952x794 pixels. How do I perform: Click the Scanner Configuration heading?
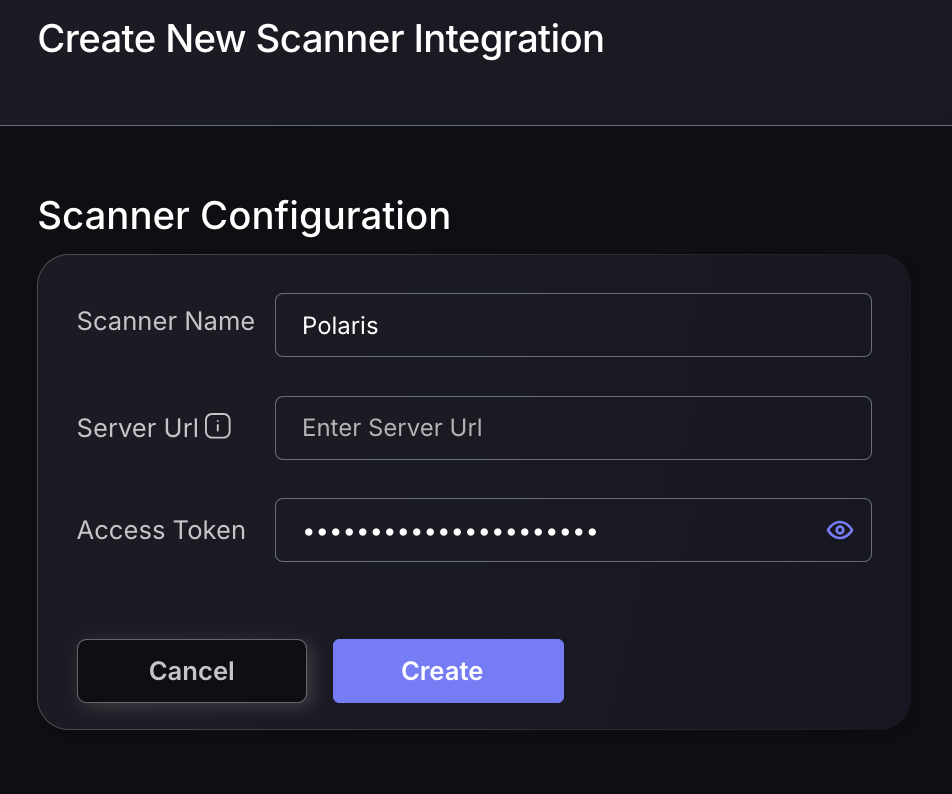click(244, 216)
